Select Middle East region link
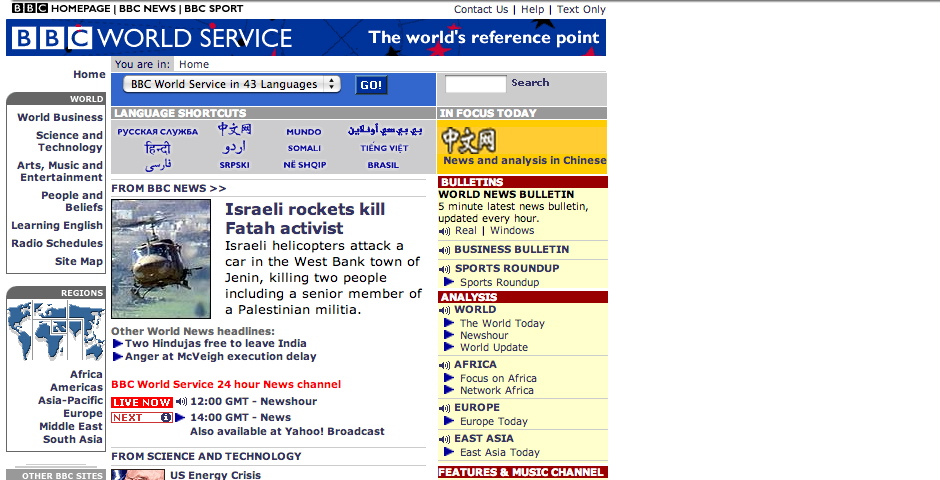This screenshot has width=940, height=480. click(x=71, y=427)
